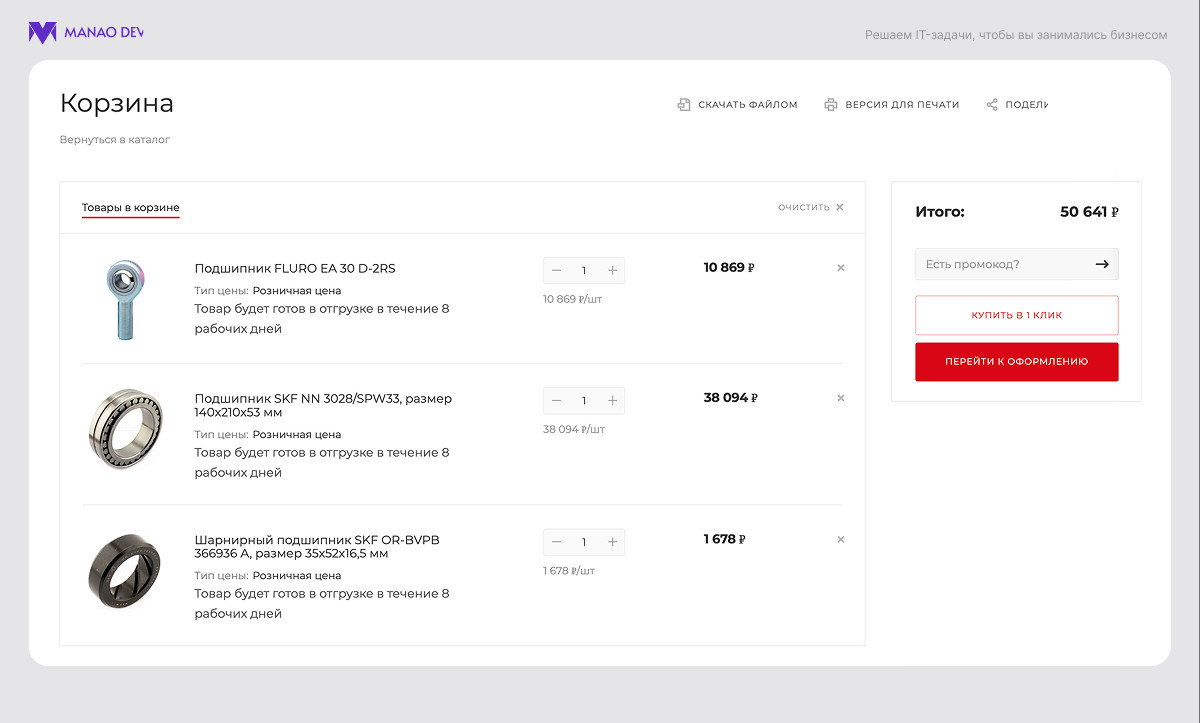Click the printer icon for print version
Image resolution: width=1200 pixels, height=723 pixels.
[x=830, y=104]
